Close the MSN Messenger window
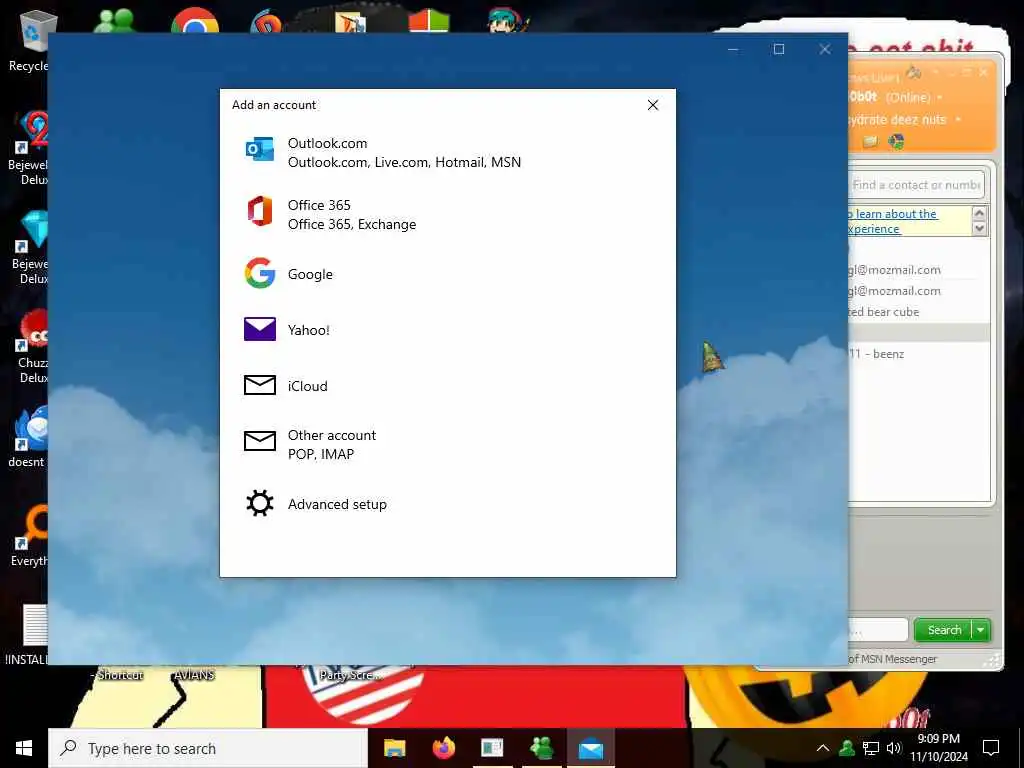The image size is (1024, 768). pyautogui.click(x=984, y=72)
